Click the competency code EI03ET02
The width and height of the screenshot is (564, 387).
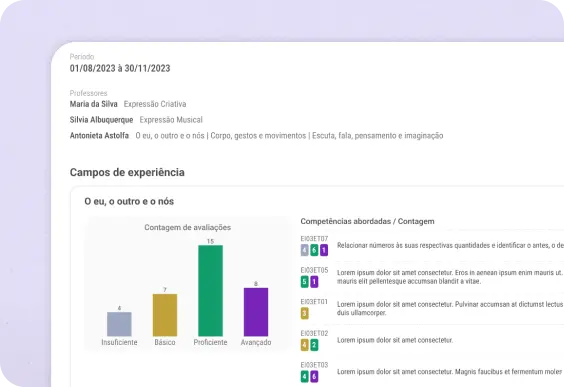[x=314, y=333]
